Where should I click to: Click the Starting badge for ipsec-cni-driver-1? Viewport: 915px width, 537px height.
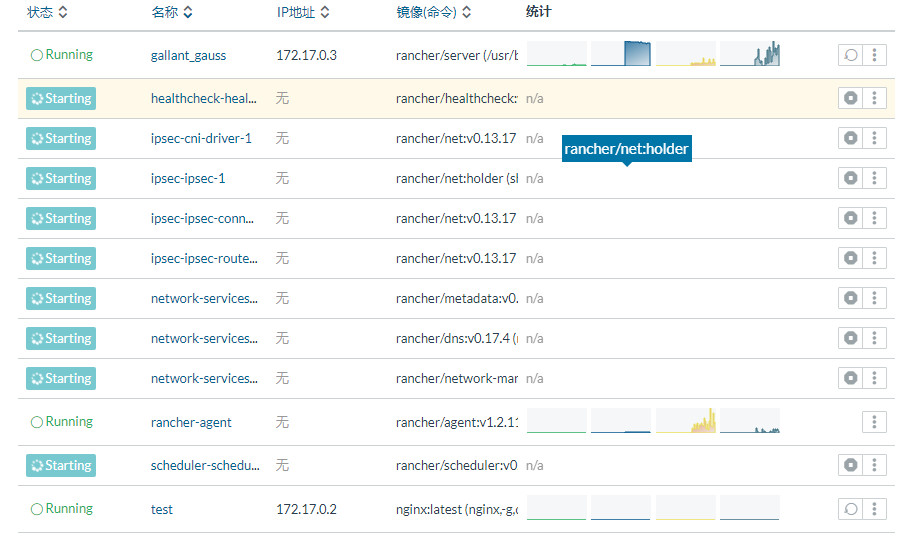pos(61,139)
